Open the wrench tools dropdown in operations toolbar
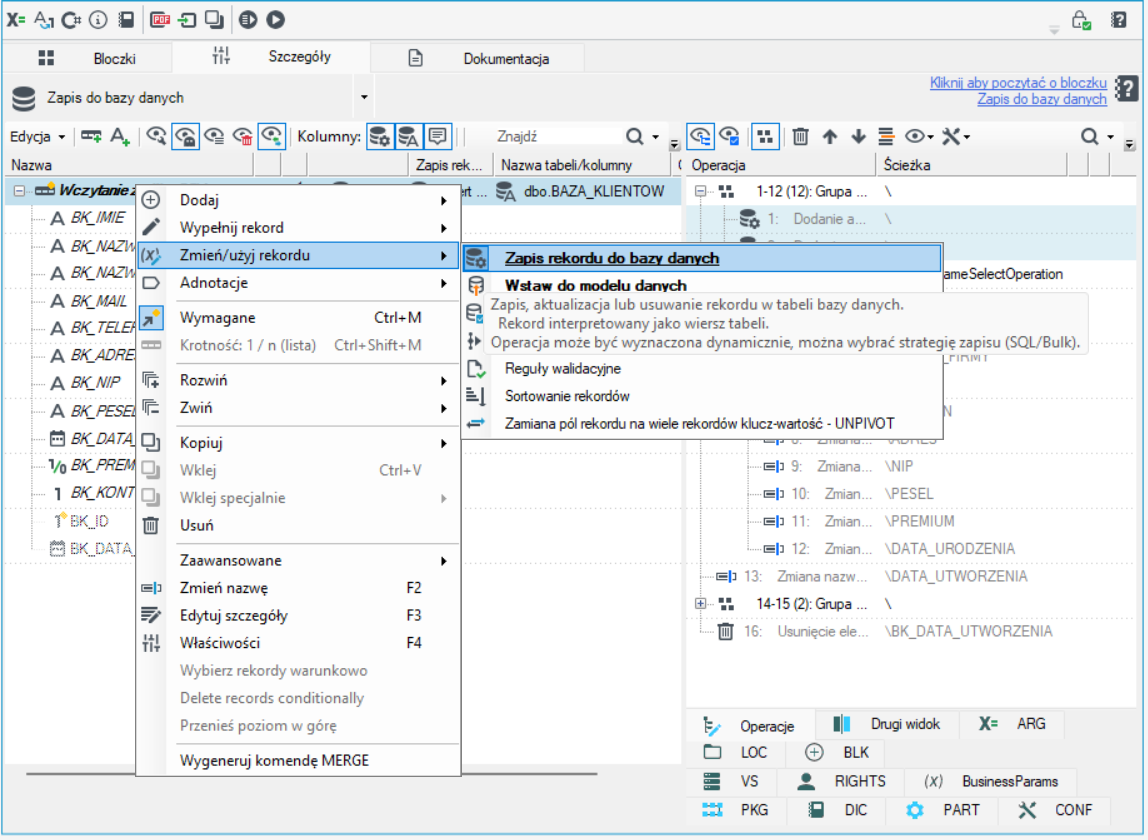The height and width of the screenshot is (840, 1148). coord(955,136)
